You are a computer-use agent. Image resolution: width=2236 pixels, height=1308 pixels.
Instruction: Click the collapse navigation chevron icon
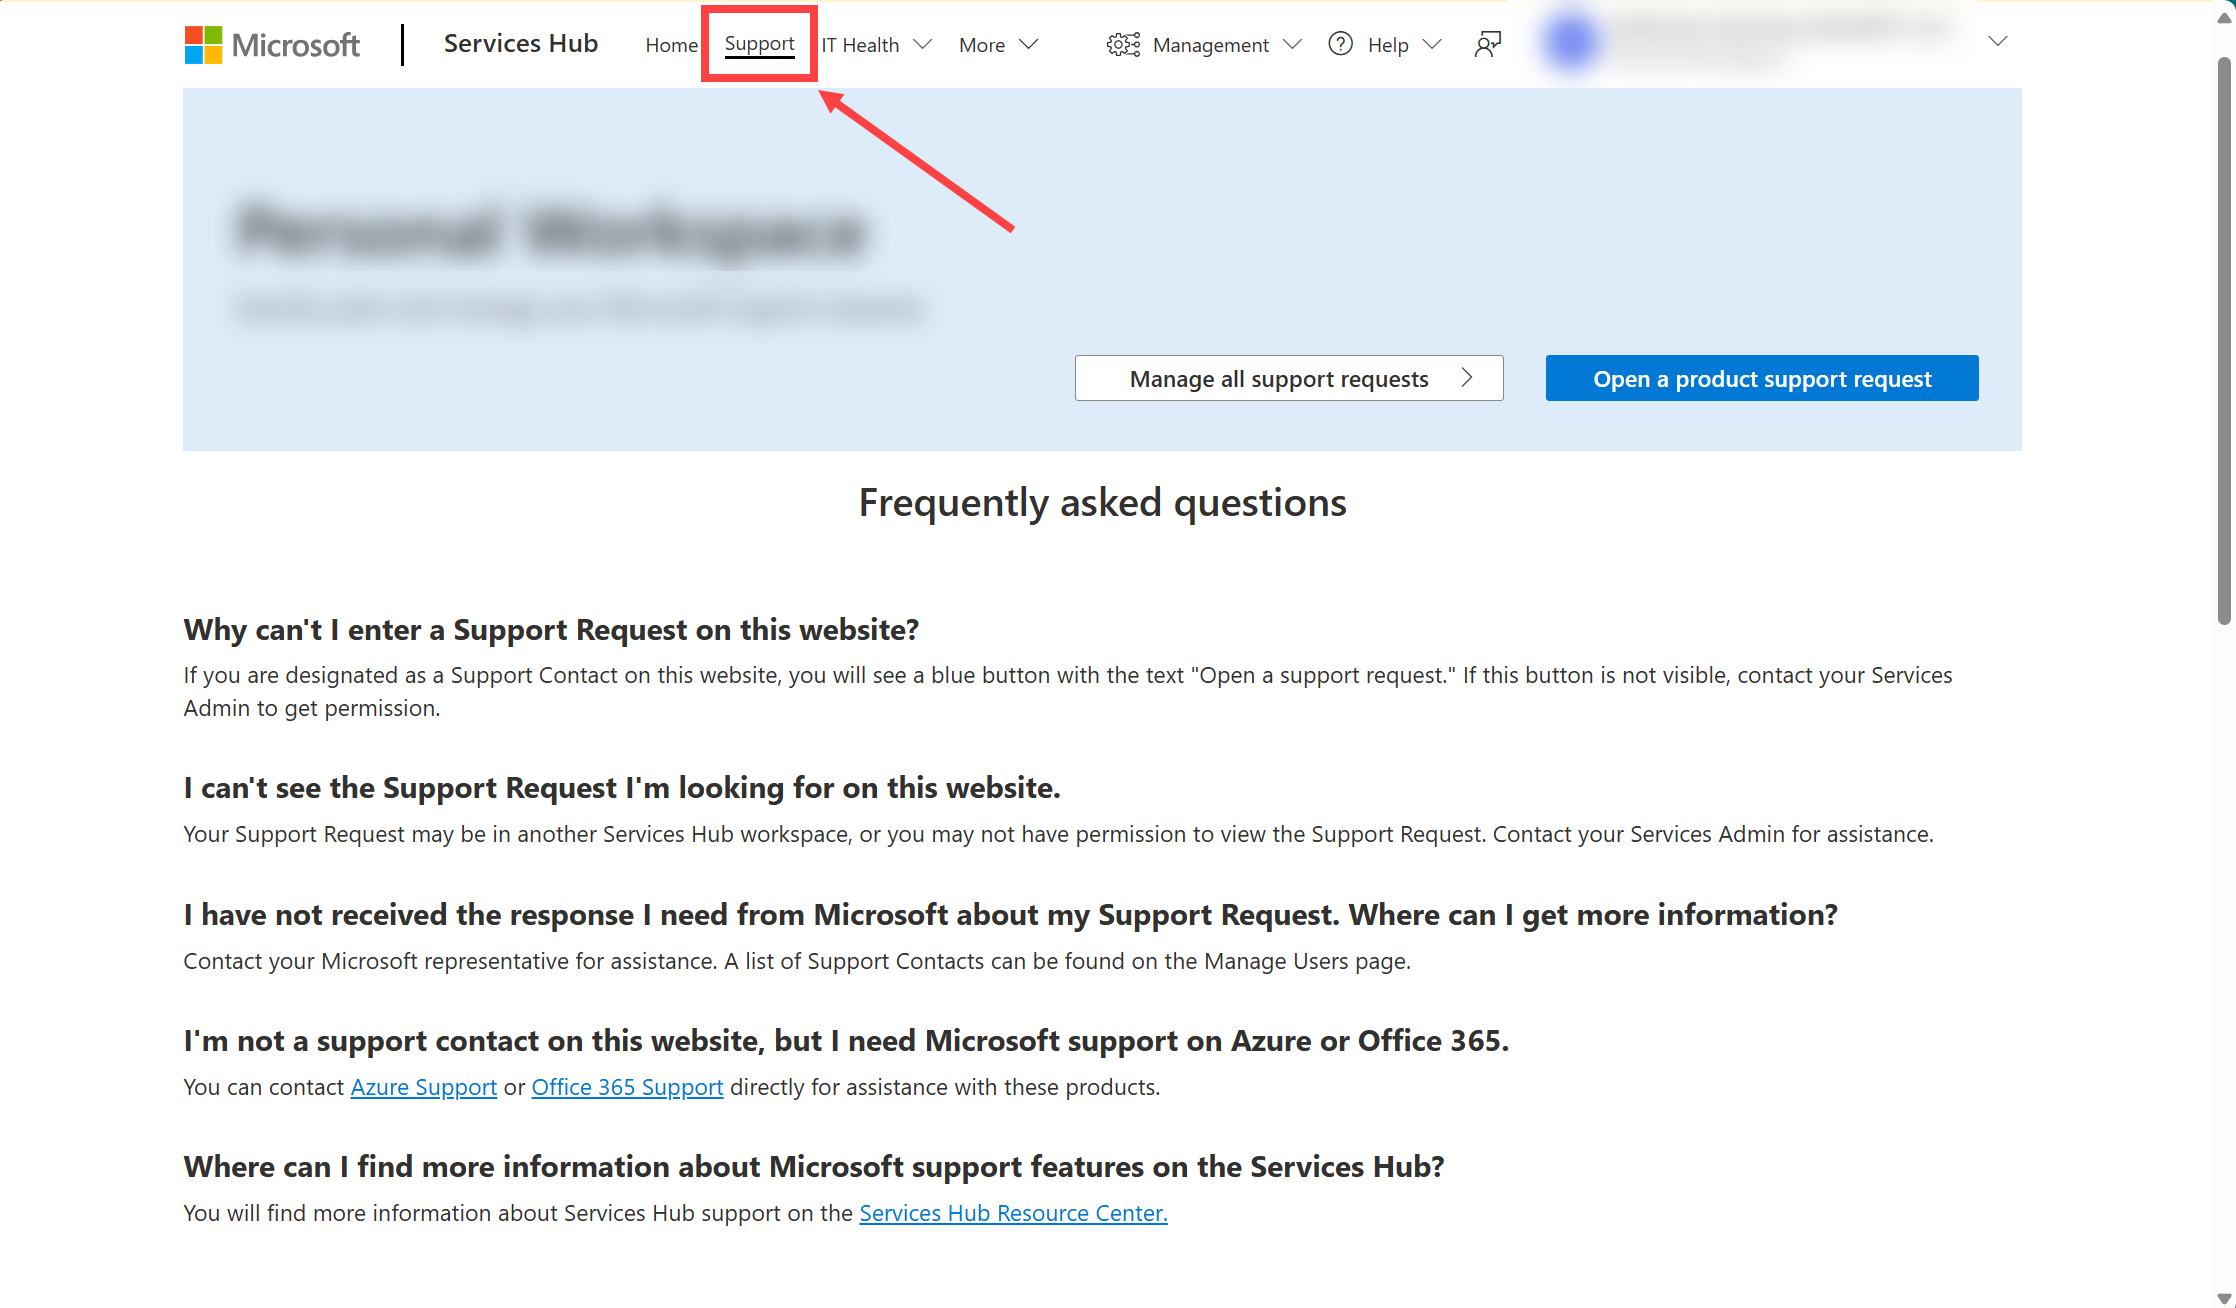pos(1998,40)
